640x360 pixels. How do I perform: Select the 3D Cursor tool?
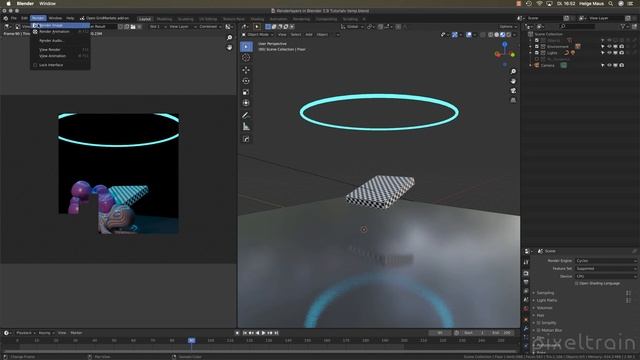pyautogui.click(x=246, y=58)
